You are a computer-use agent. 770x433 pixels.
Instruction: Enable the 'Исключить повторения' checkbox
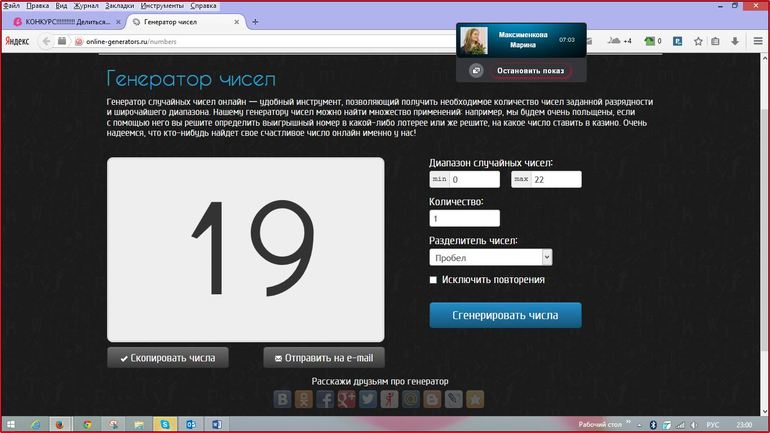pyautogui.click(x=433, y=280)
